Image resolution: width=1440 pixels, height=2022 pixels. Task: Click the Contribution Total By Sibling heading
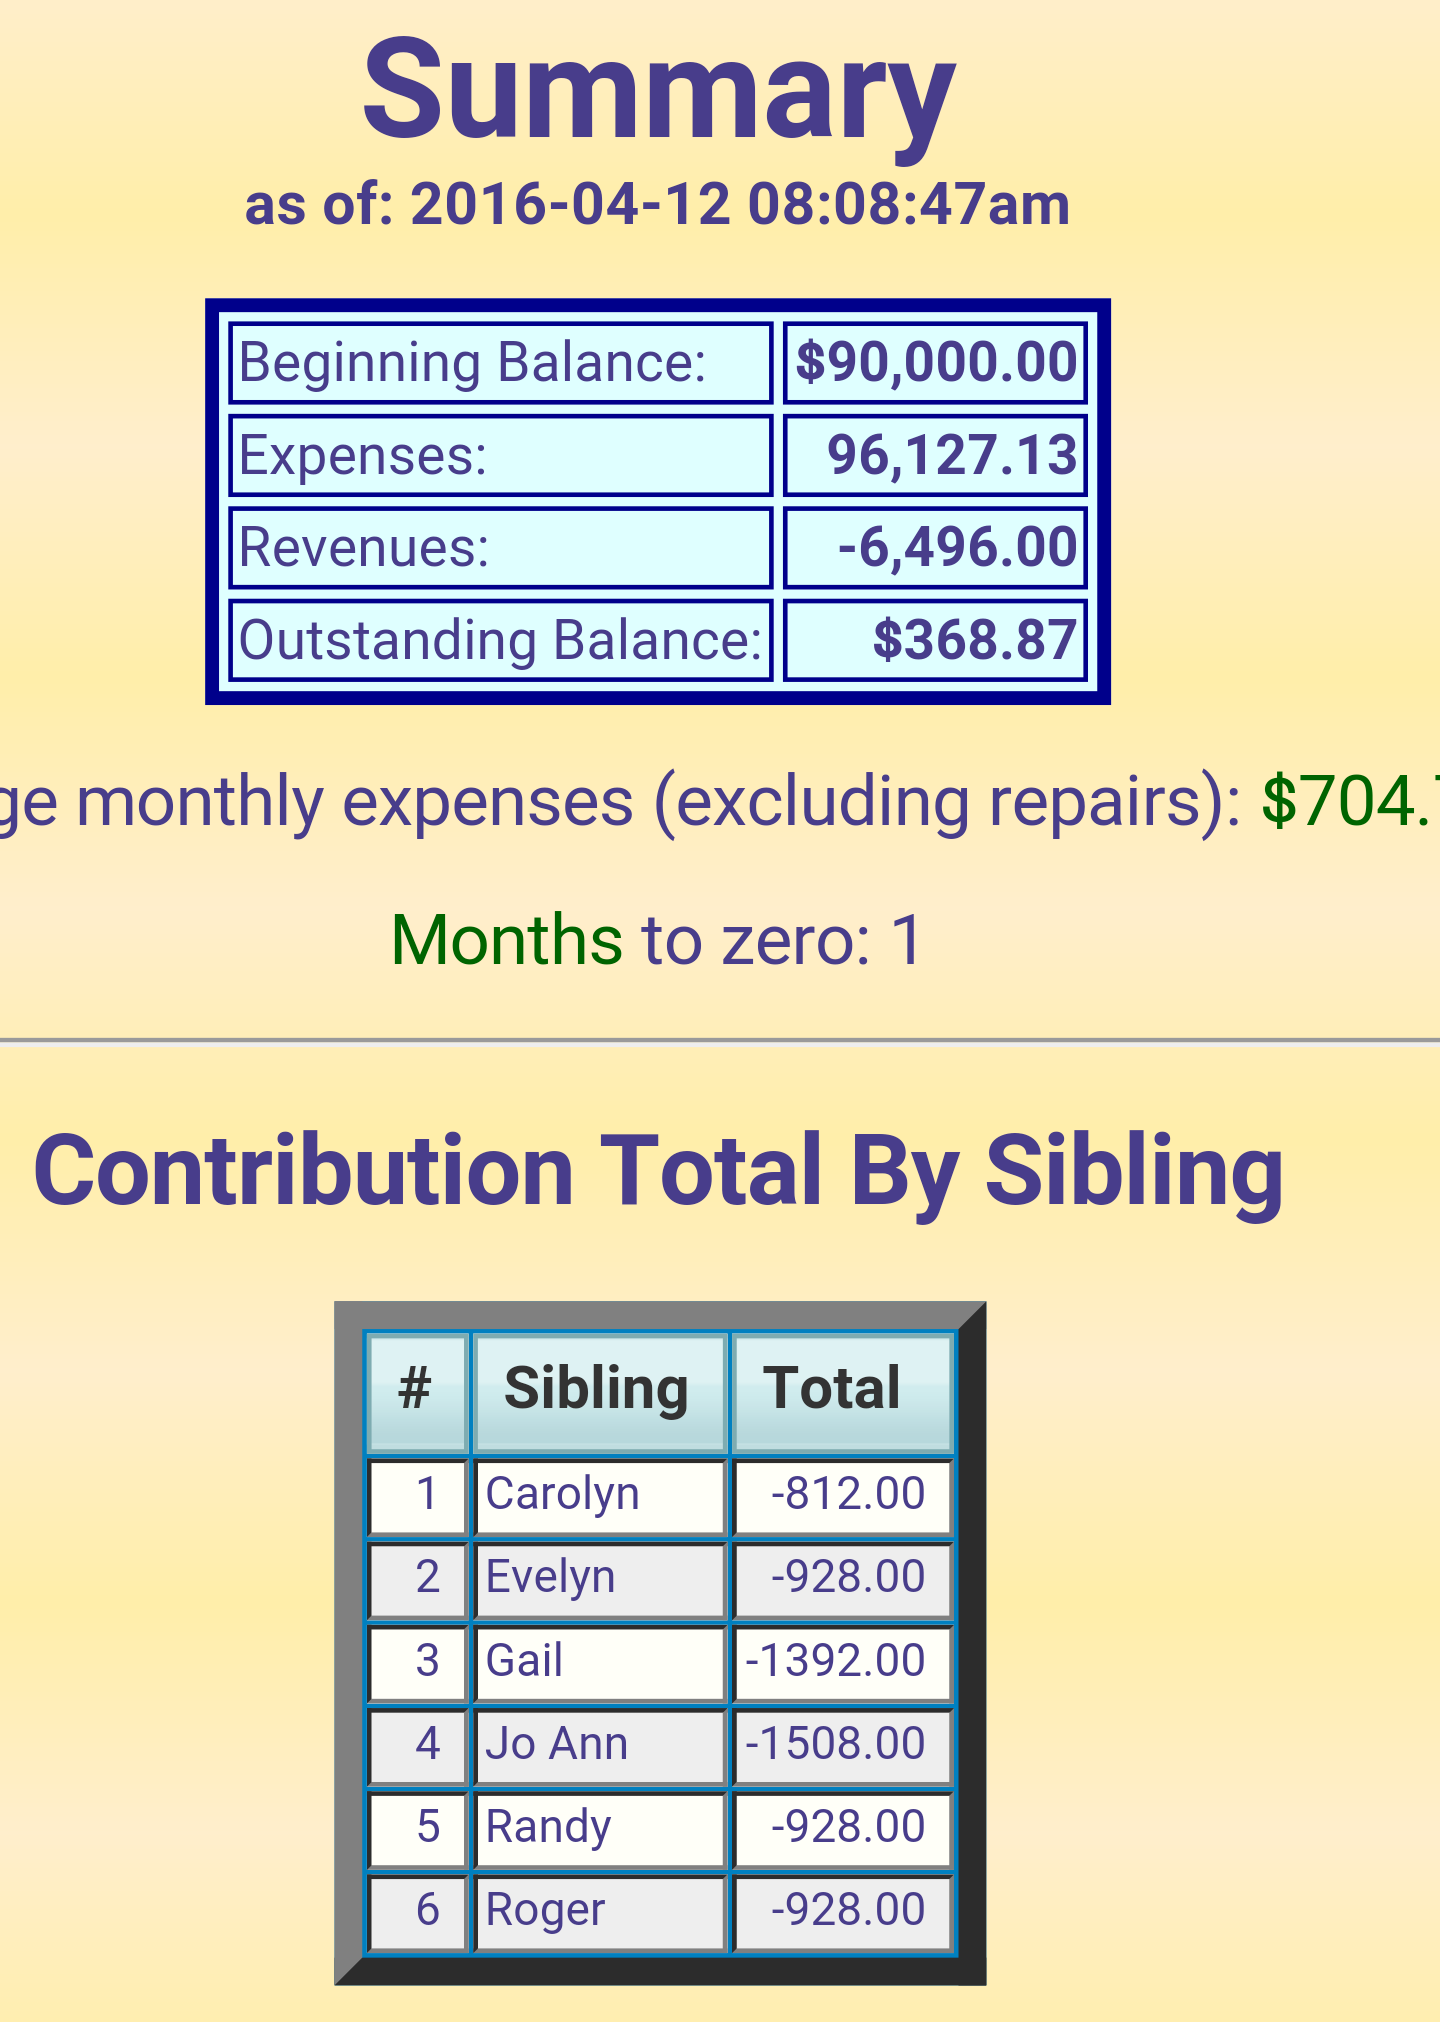click(658, 1171)
